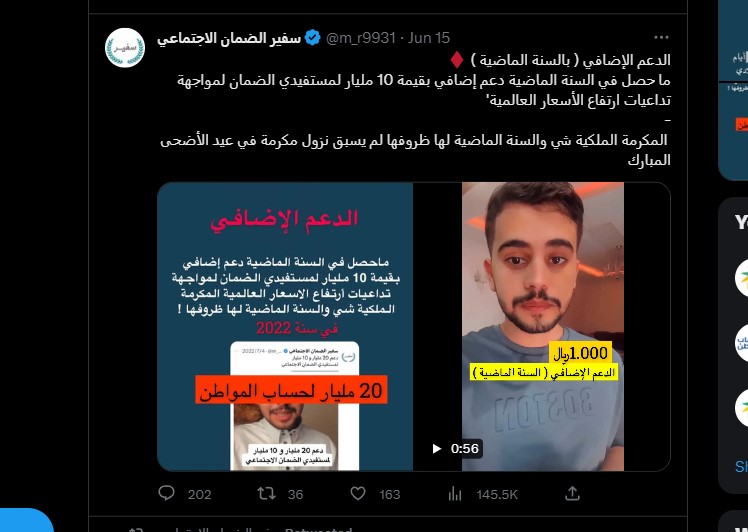Retweet the post with 36 retweets

pos(266,493)
